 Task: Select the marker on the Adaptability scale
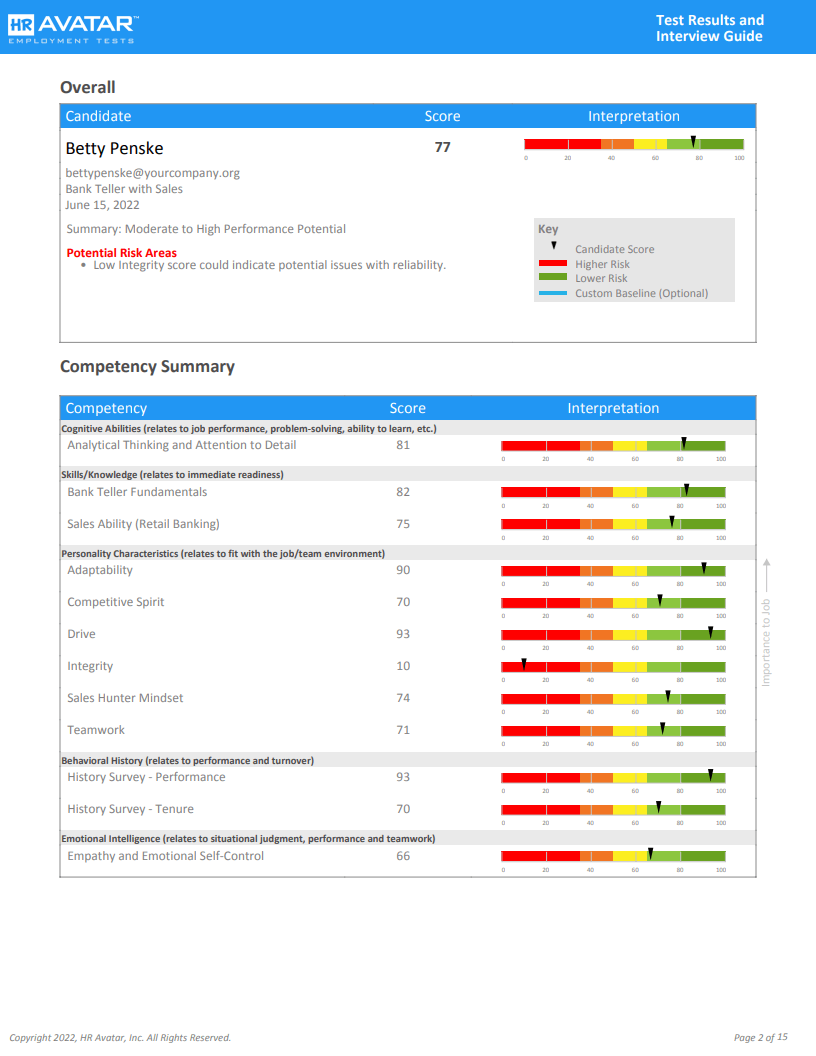[x=703, y=565]
